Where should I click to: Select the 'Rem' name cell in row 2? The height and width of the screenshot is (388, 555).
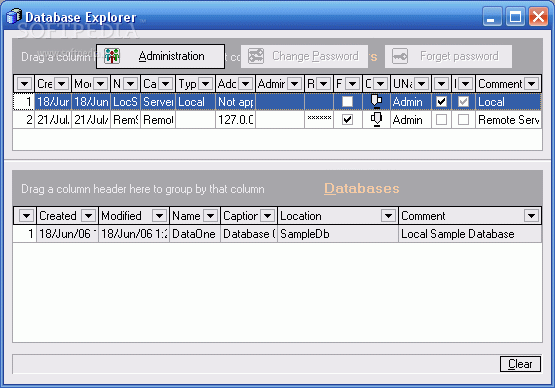[x=126, y=120]
